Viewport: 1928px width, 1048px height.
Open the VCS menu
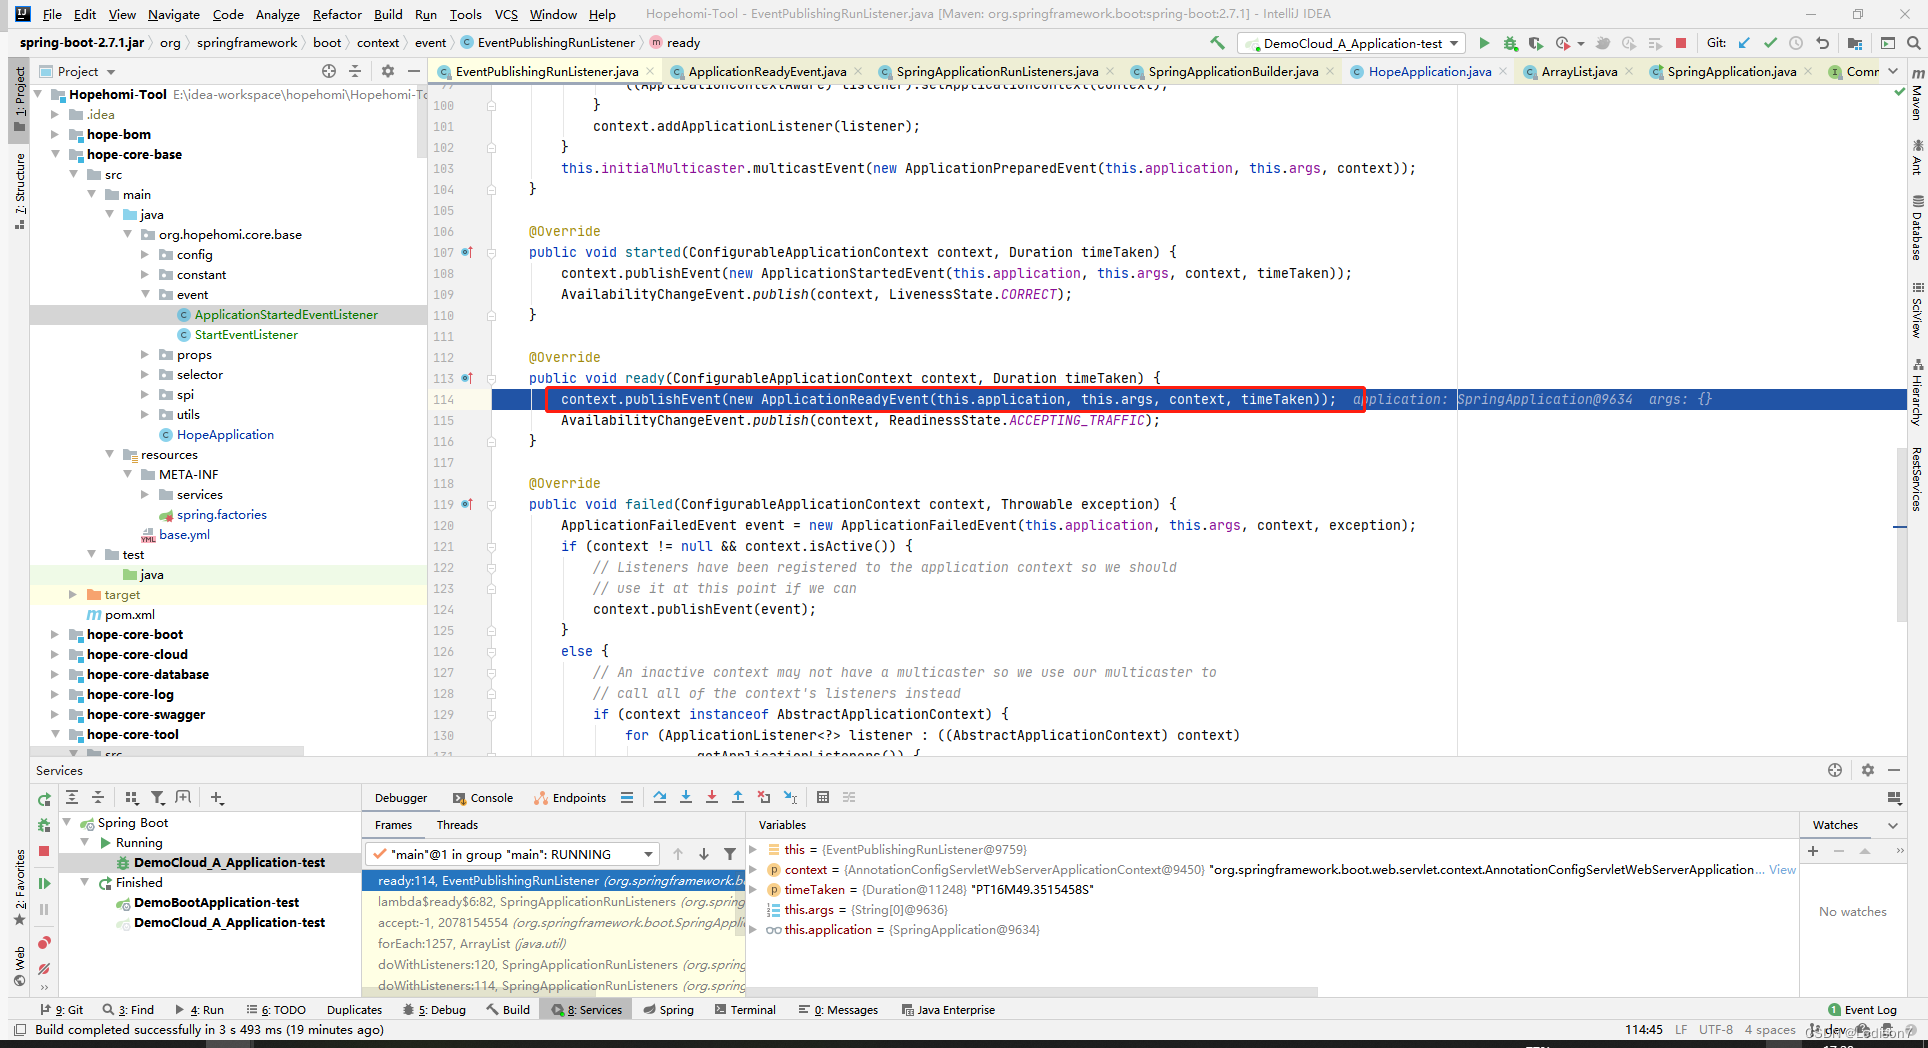506,14
